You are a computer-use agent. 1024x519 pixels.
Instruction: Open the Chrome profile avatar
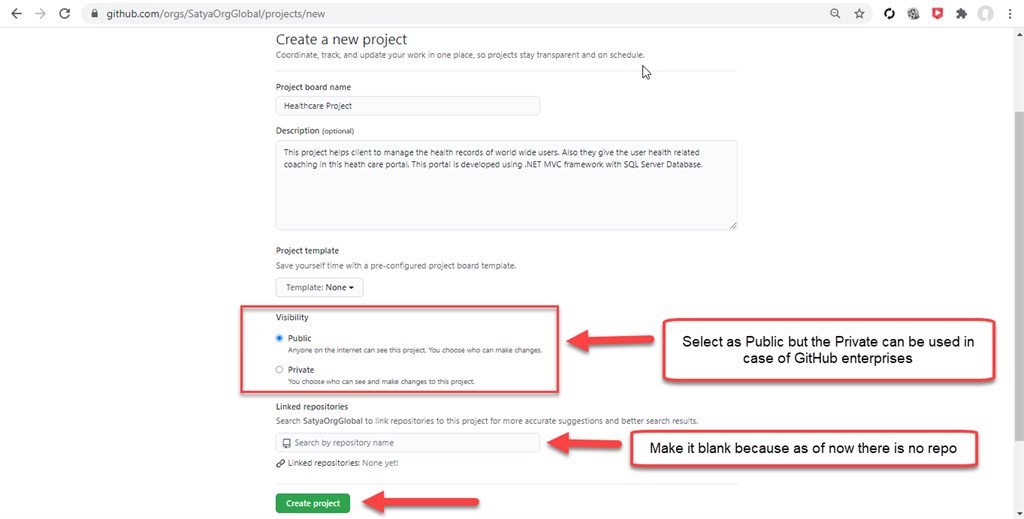coord(985,14)
